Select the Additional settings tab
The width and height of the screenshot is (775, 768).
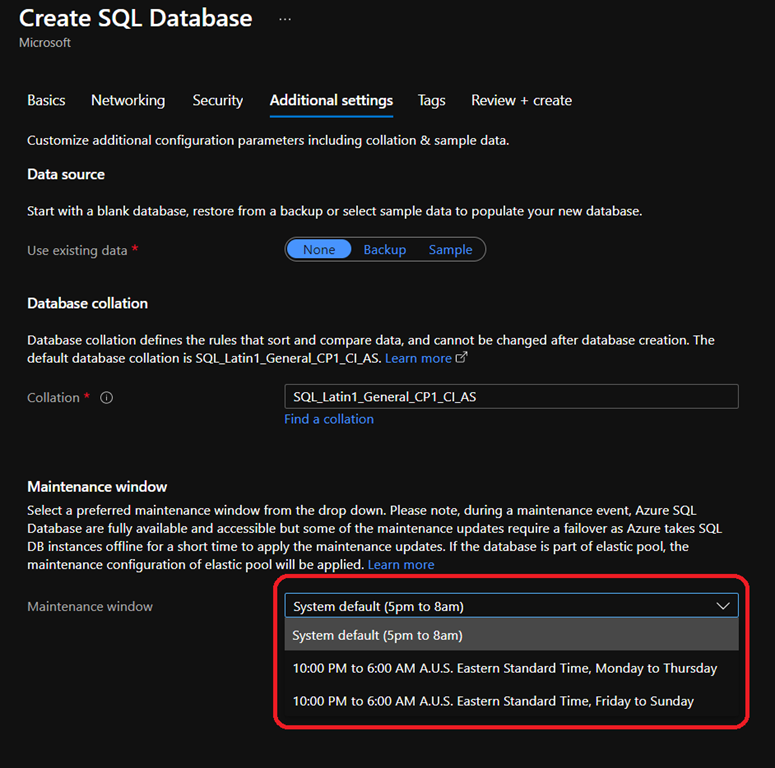pos(331,100)
